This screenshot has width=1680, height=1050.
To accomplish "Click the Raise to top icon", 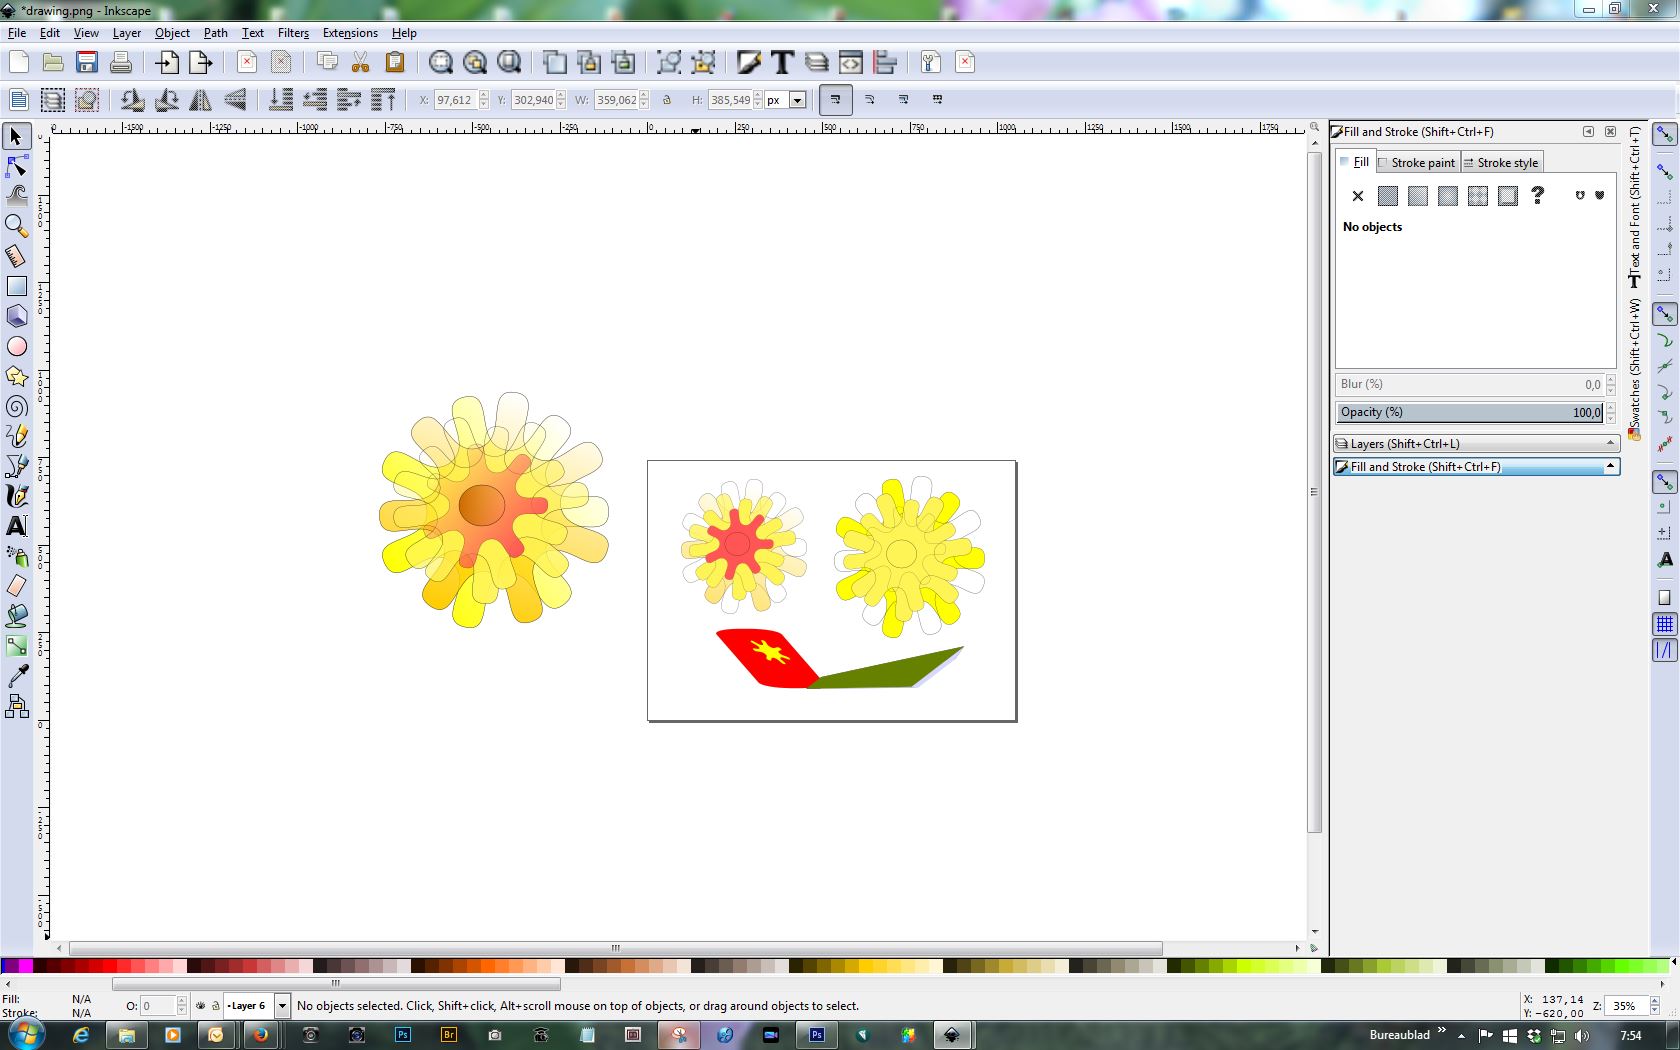I will pyautogui.click(x=383, y=100).
